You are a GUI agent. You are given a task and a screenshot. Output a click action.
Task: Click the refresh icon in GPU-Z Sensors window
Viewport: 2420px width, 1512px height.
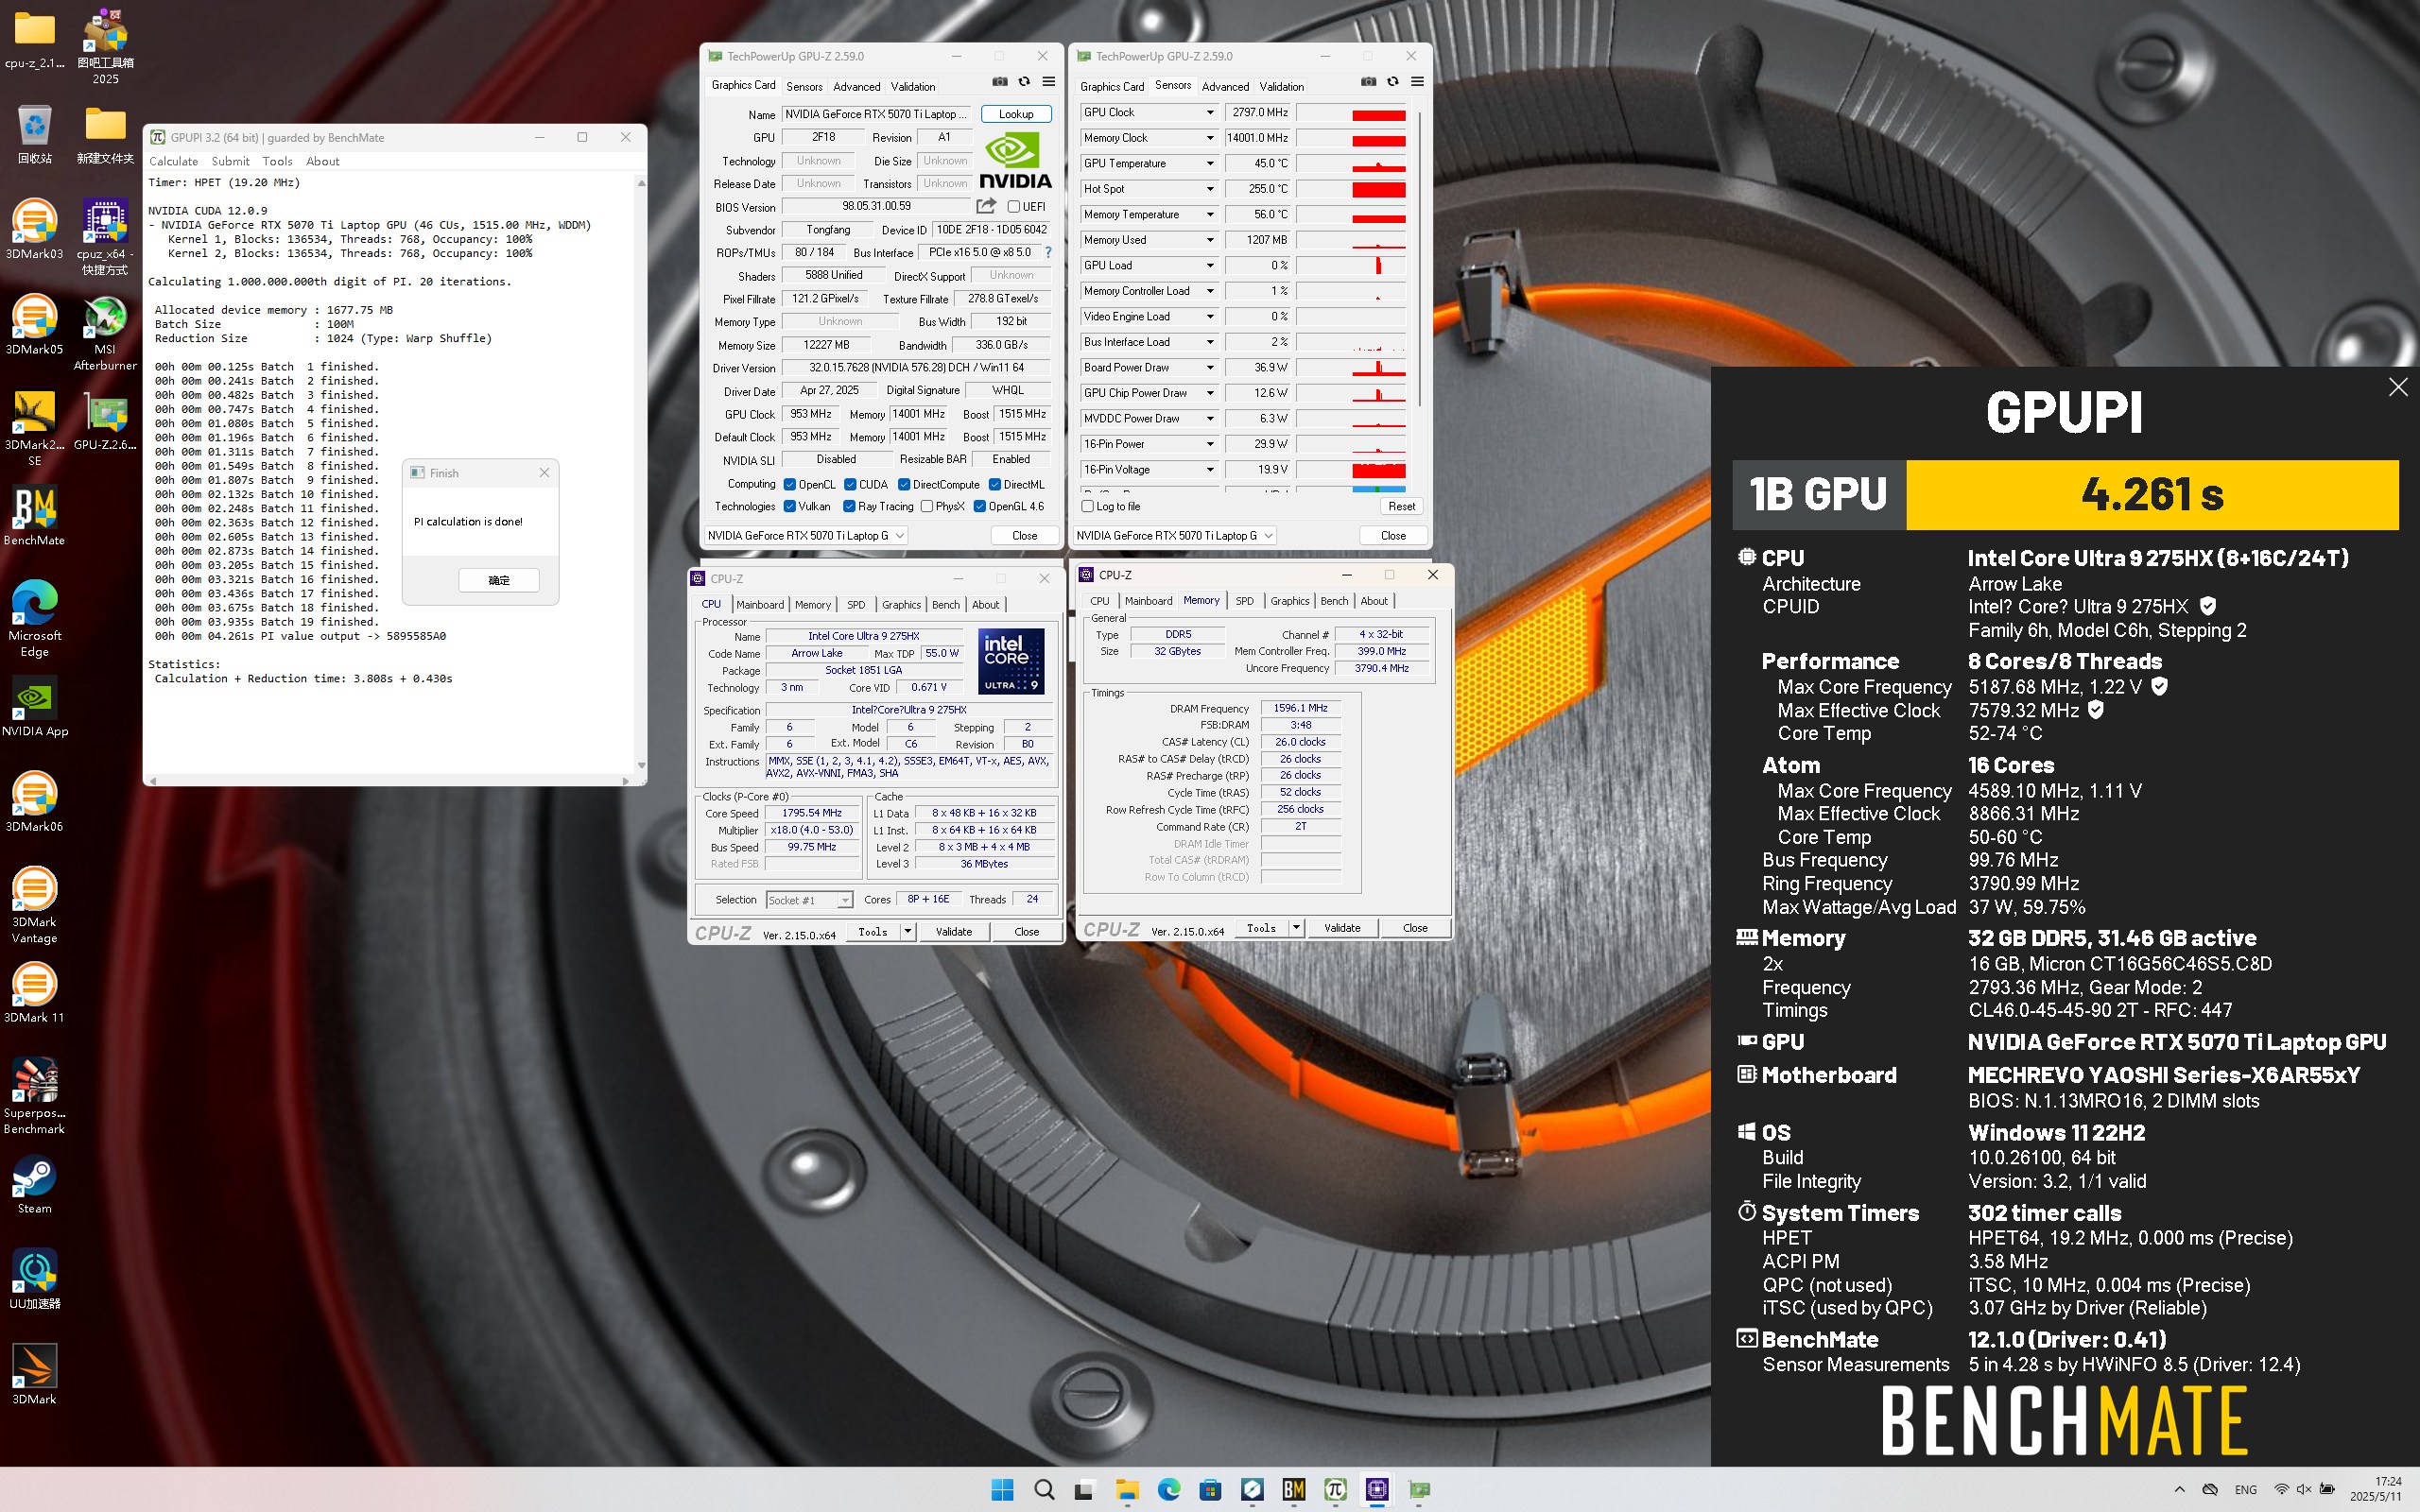coord(1392,82)
